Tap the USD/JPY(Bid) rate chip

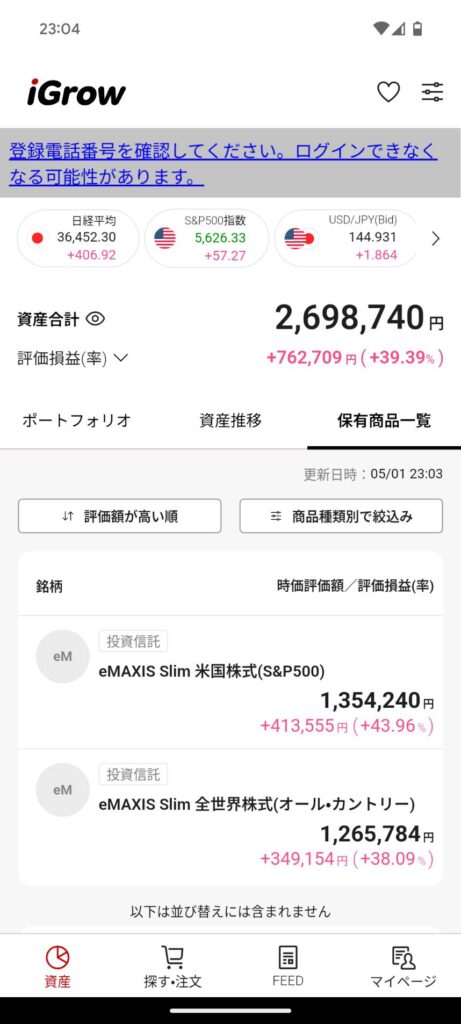(x=346, y=238)
